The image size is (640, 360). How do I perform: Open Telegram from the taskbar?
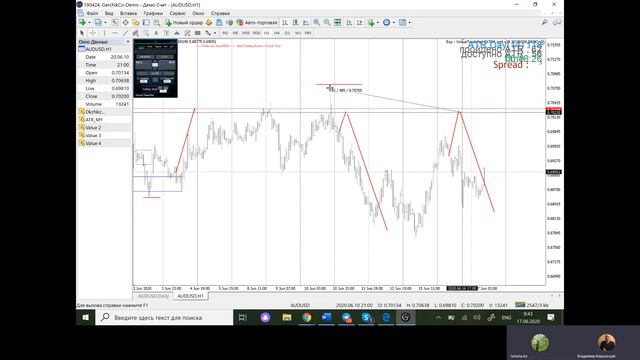coord(347,317)
